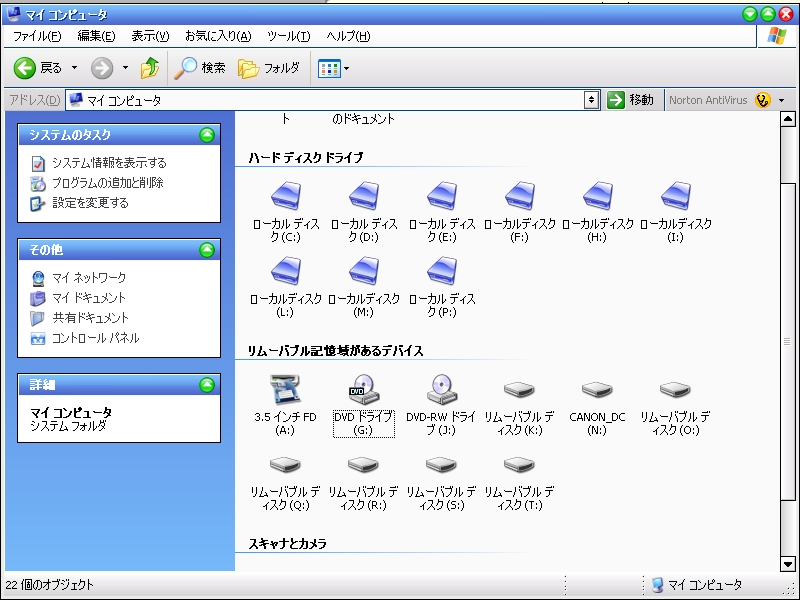This screenshot has width=800, height=600.
Task: Select removable disk (K:) icon
Action: pyautogui.click(x=519, y=390)
